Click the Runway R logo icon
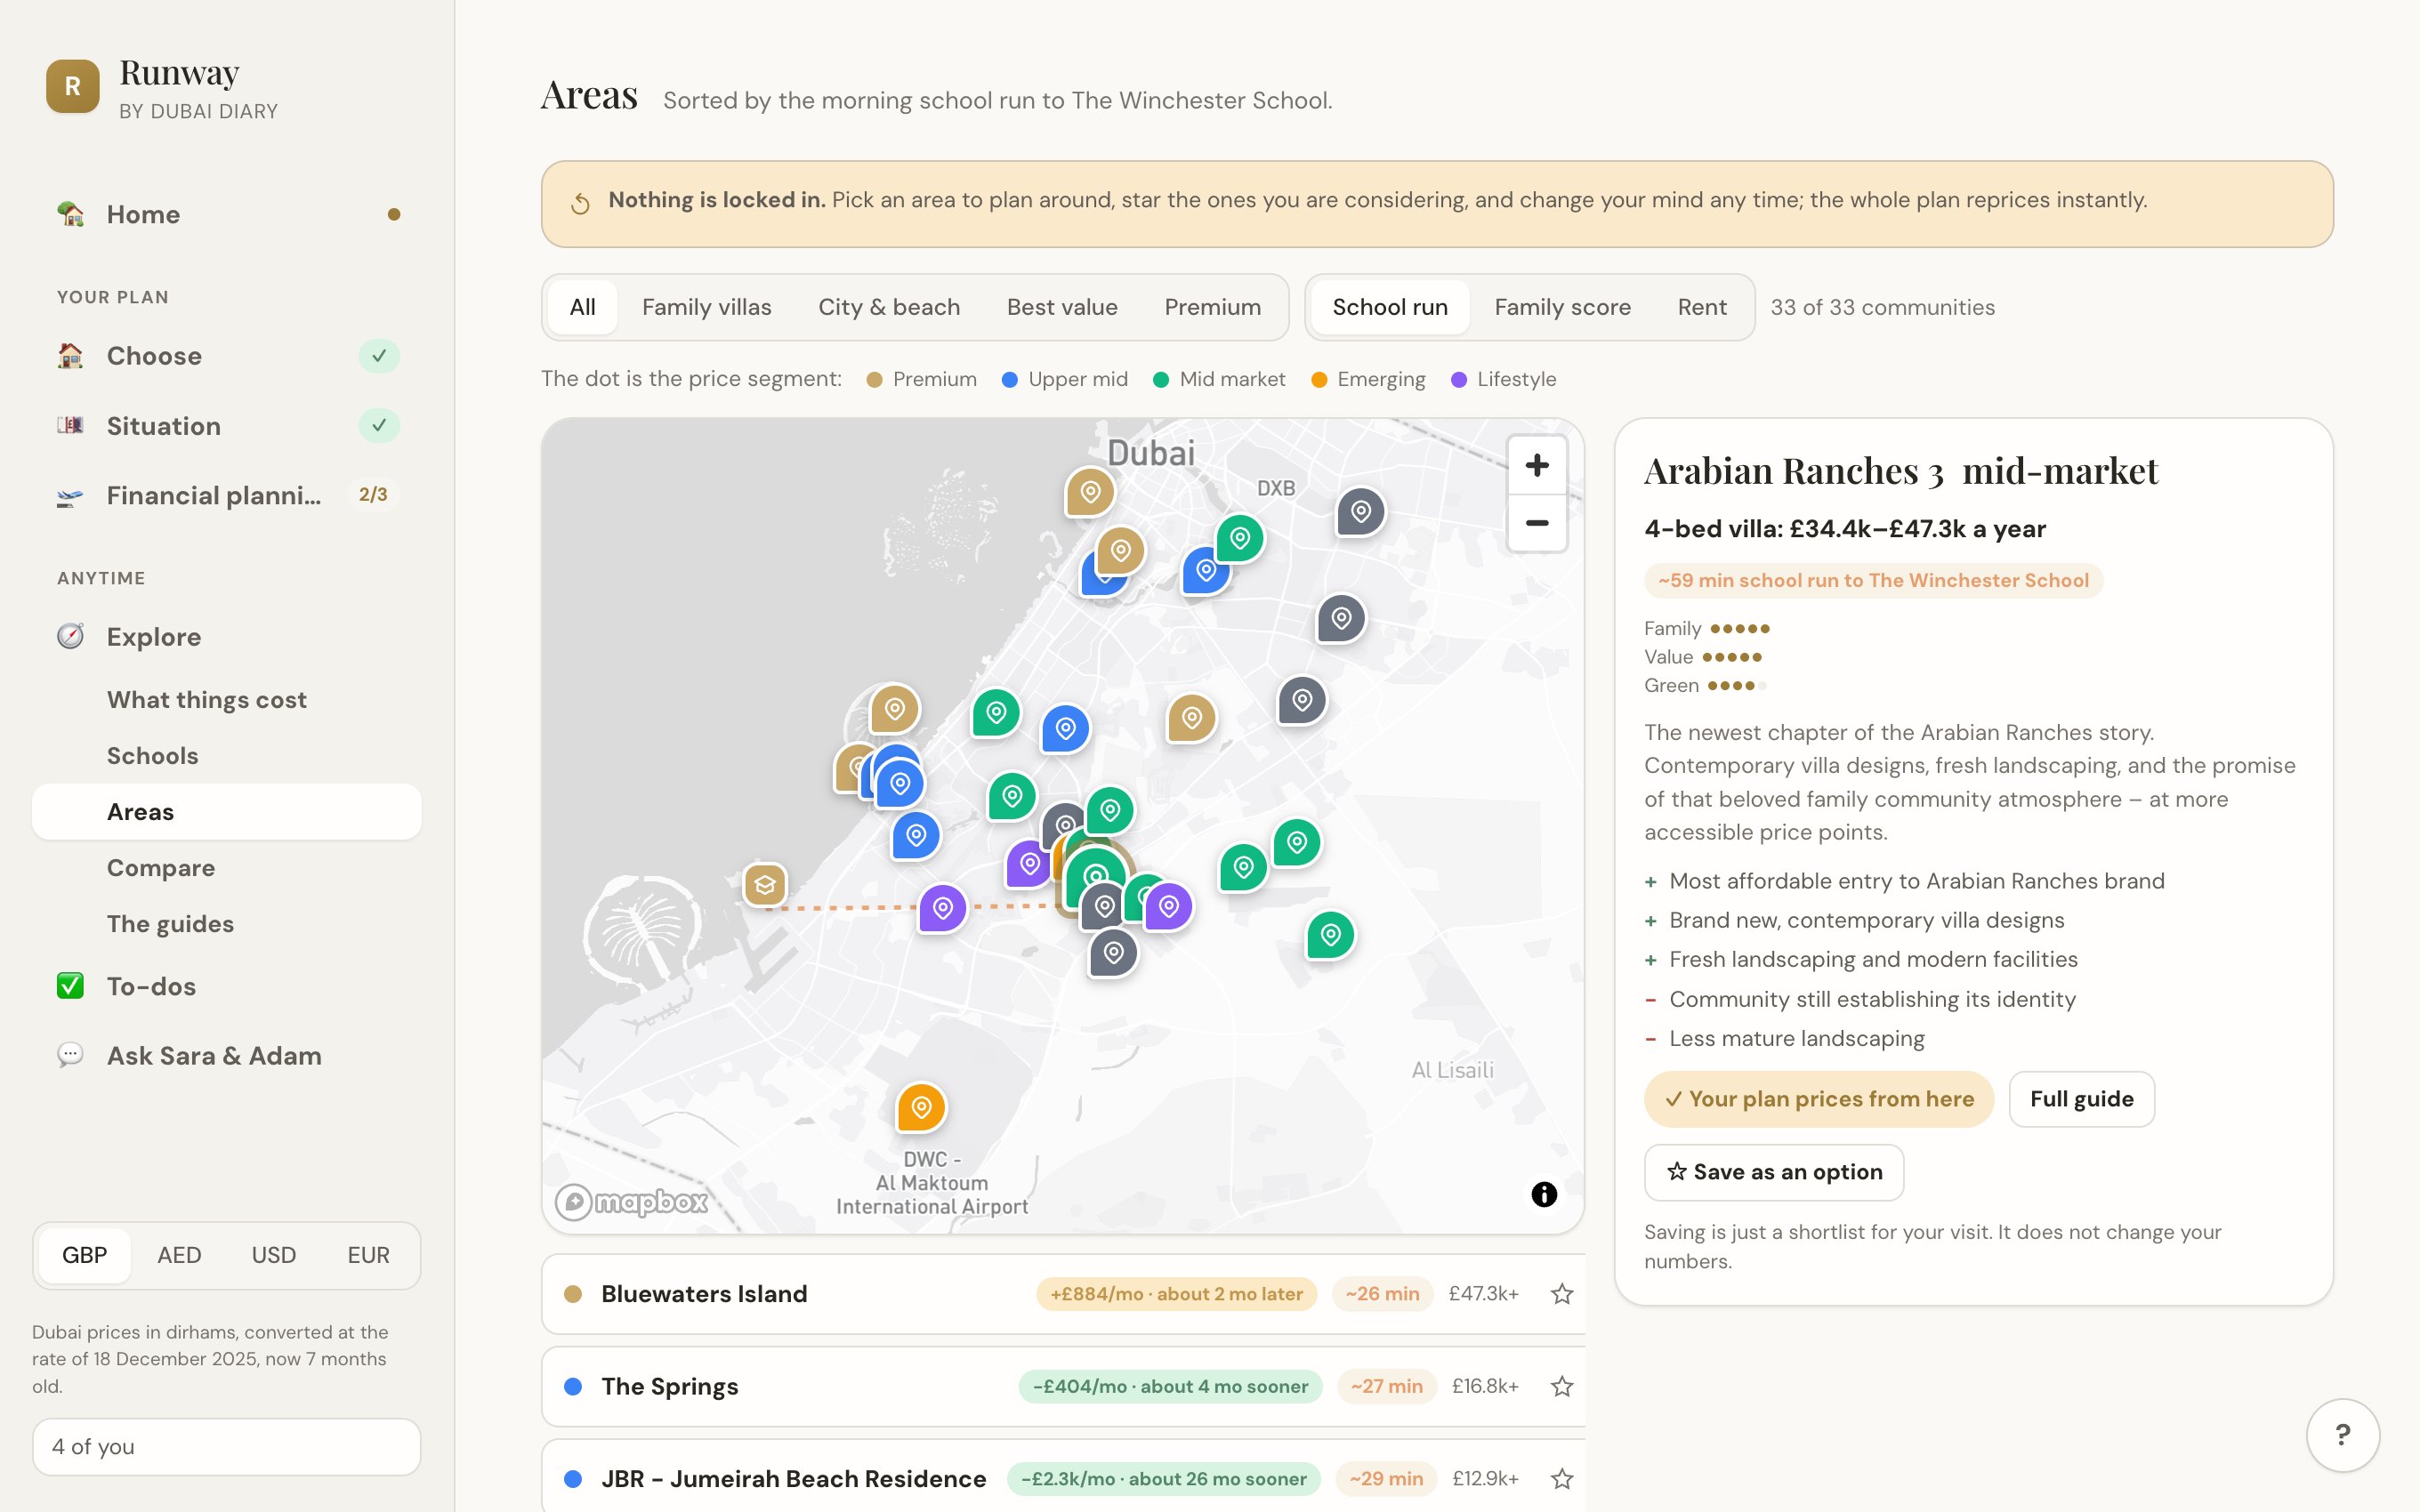Viewport: 2420px width, 1512px height. click(73, 86)
